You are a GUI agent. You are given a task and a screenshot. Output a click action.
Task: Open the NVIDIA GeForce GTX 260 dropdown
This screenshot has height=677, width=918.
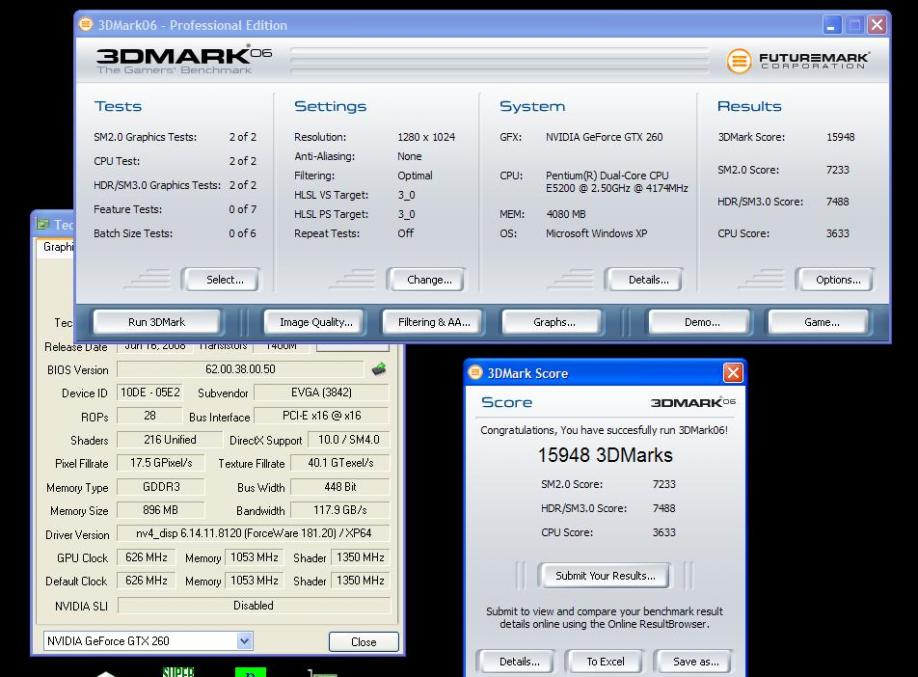244,641
